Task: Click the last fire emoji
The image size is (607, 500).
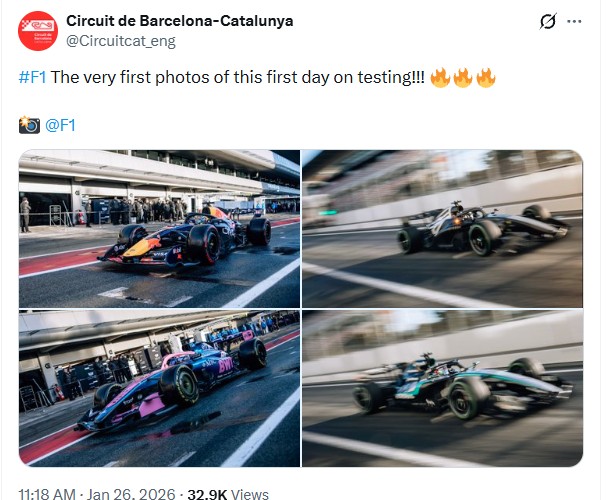Action: pos(486,78)
